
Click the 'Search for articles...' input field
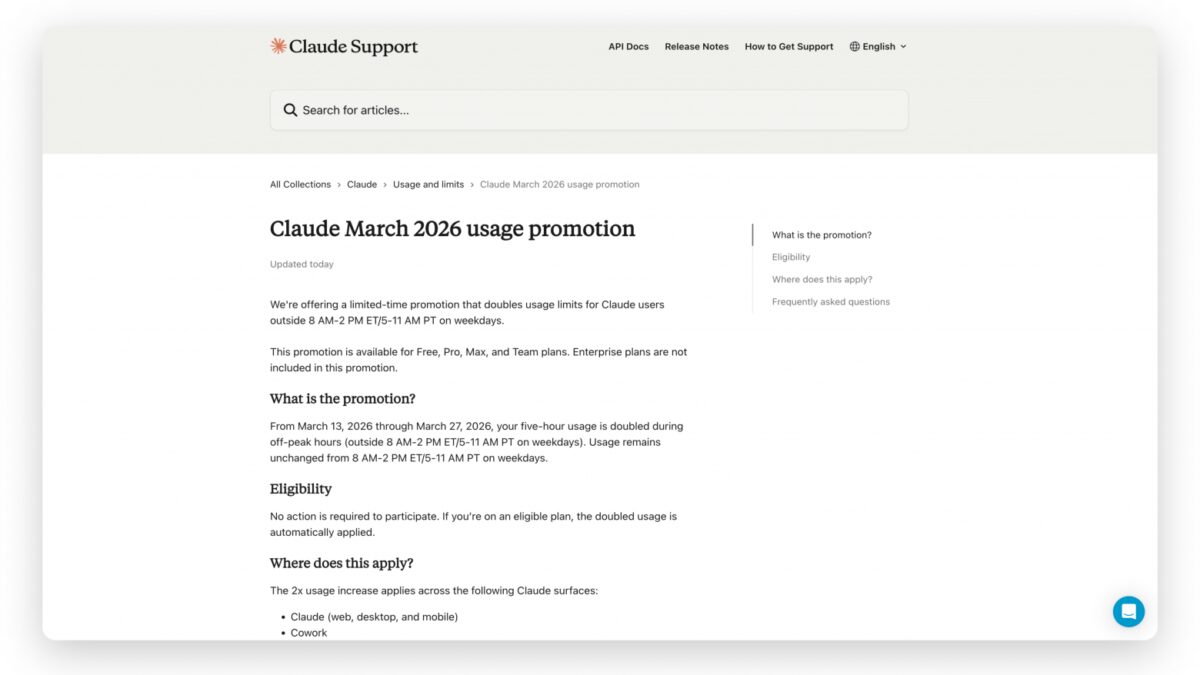click(x=588, y=109)
